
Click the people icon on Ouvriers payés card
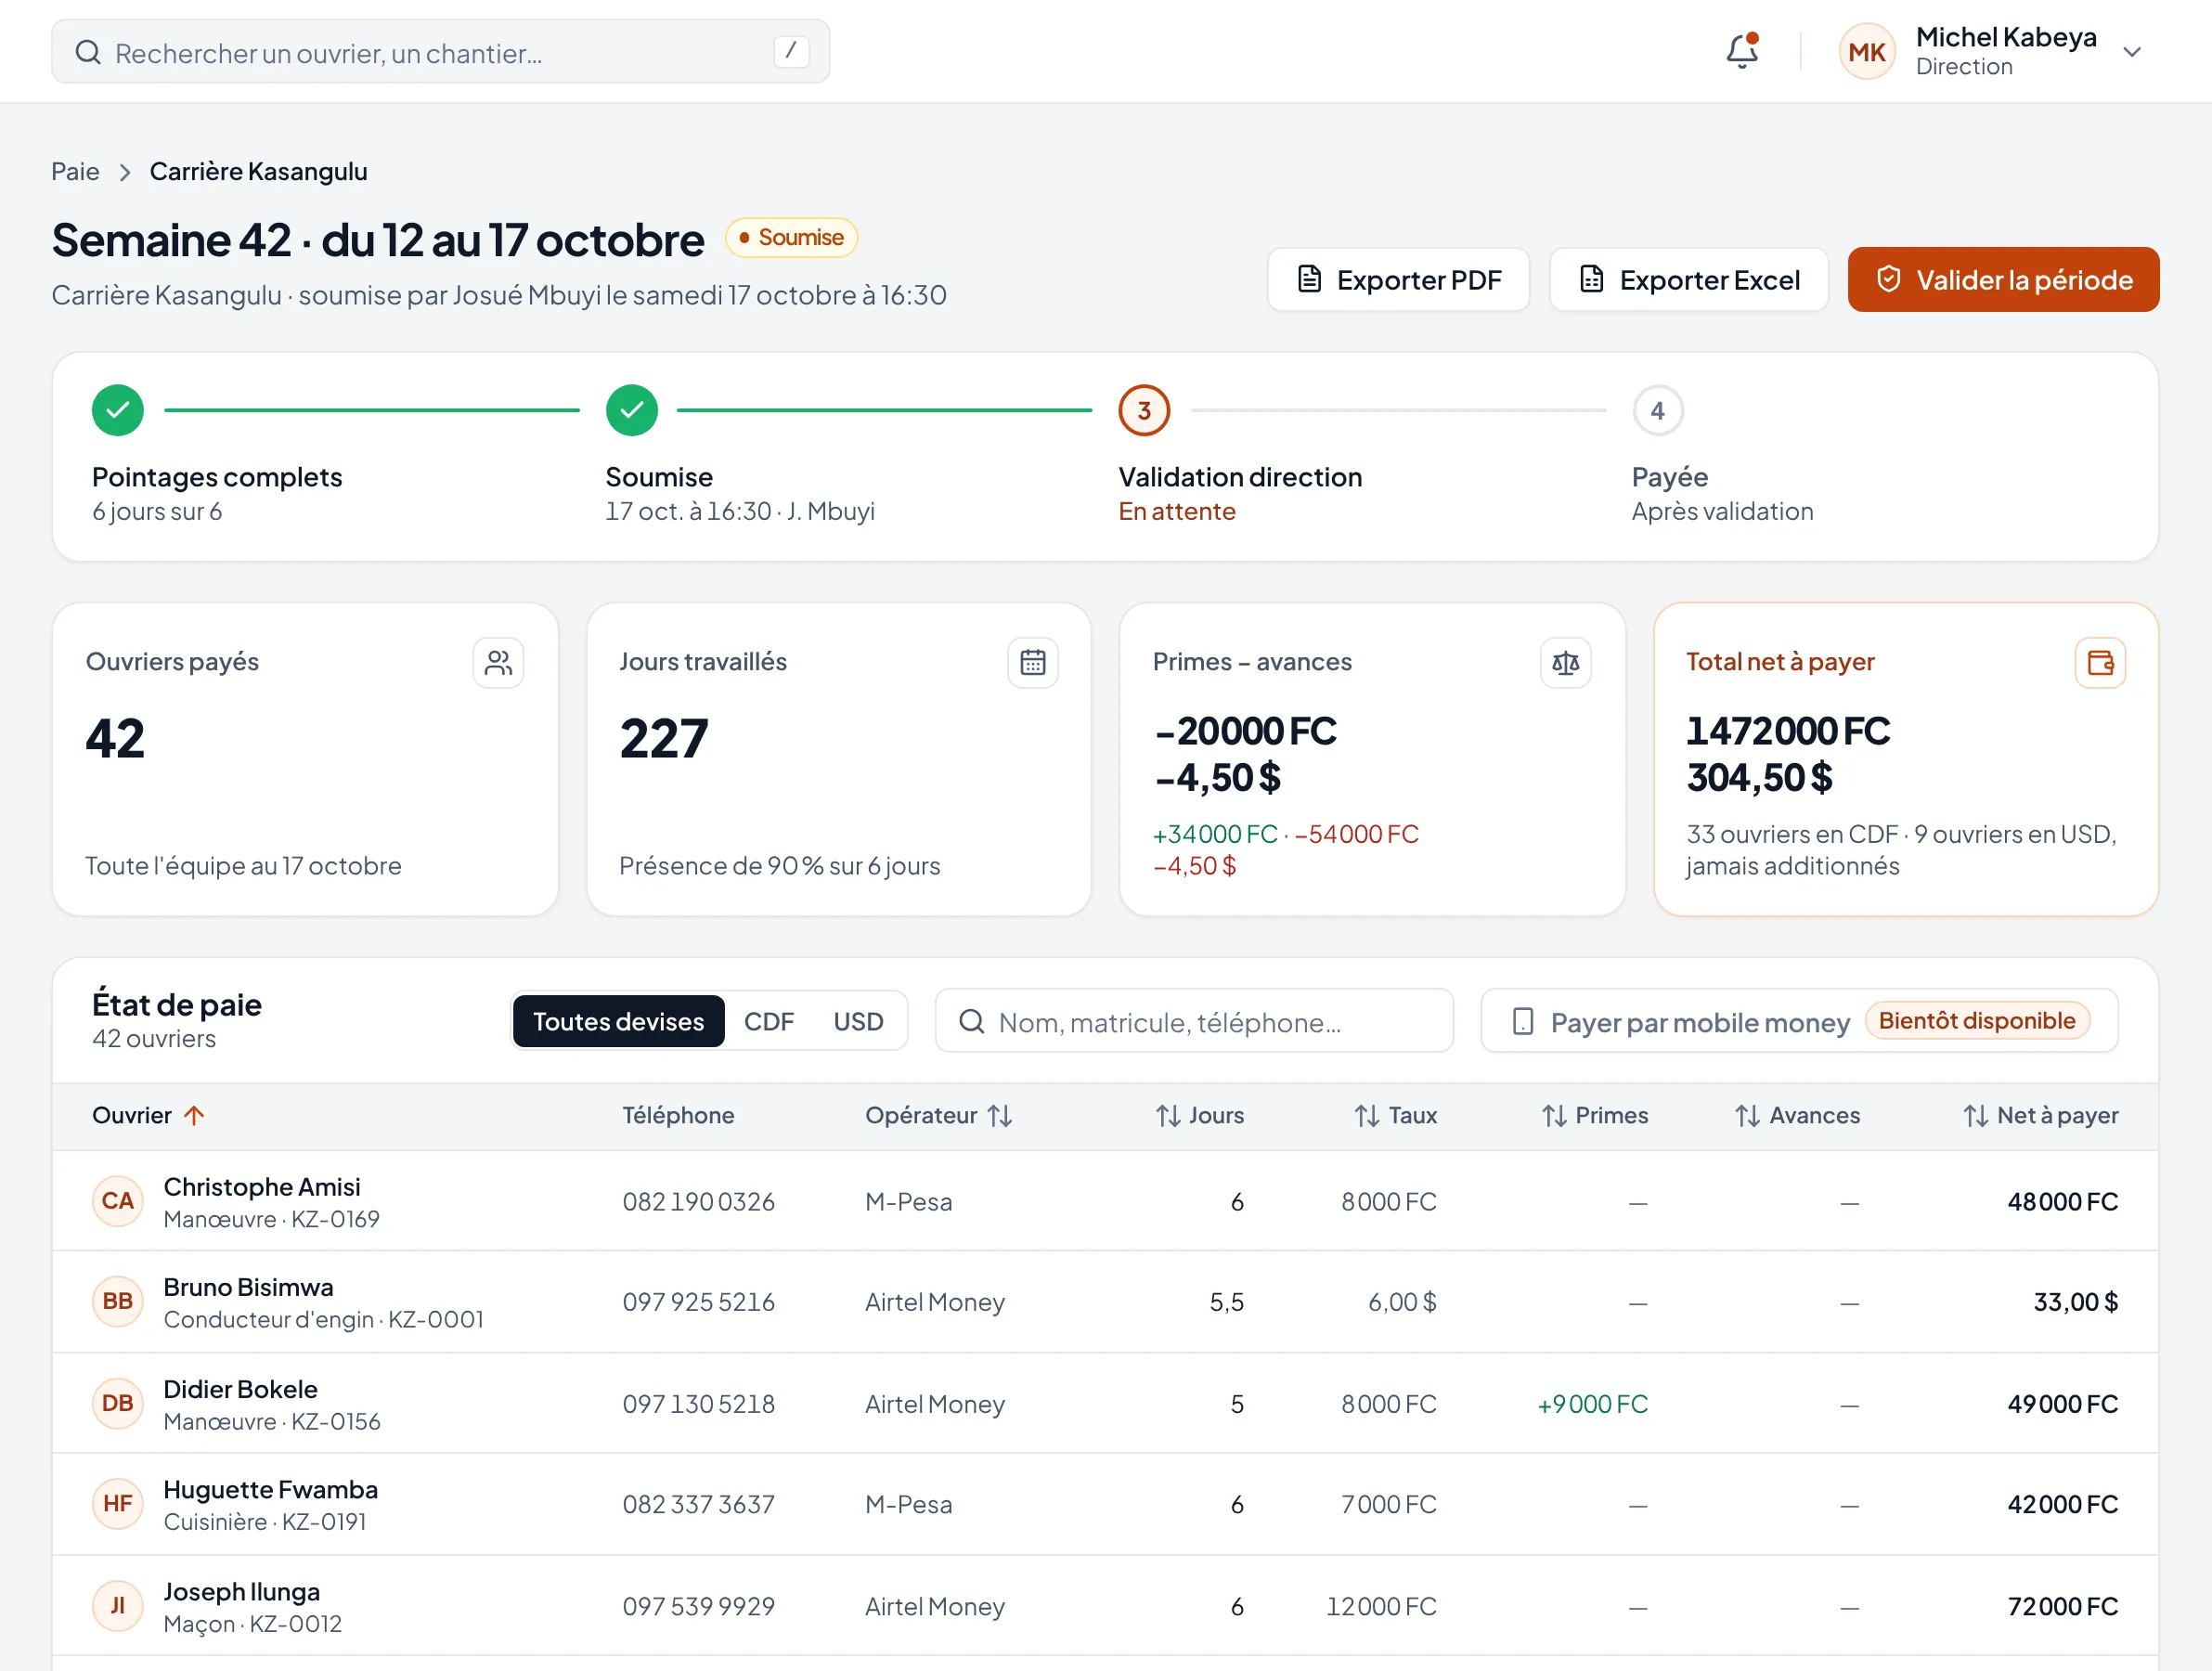pyautogui.click(x=498, y=663)
